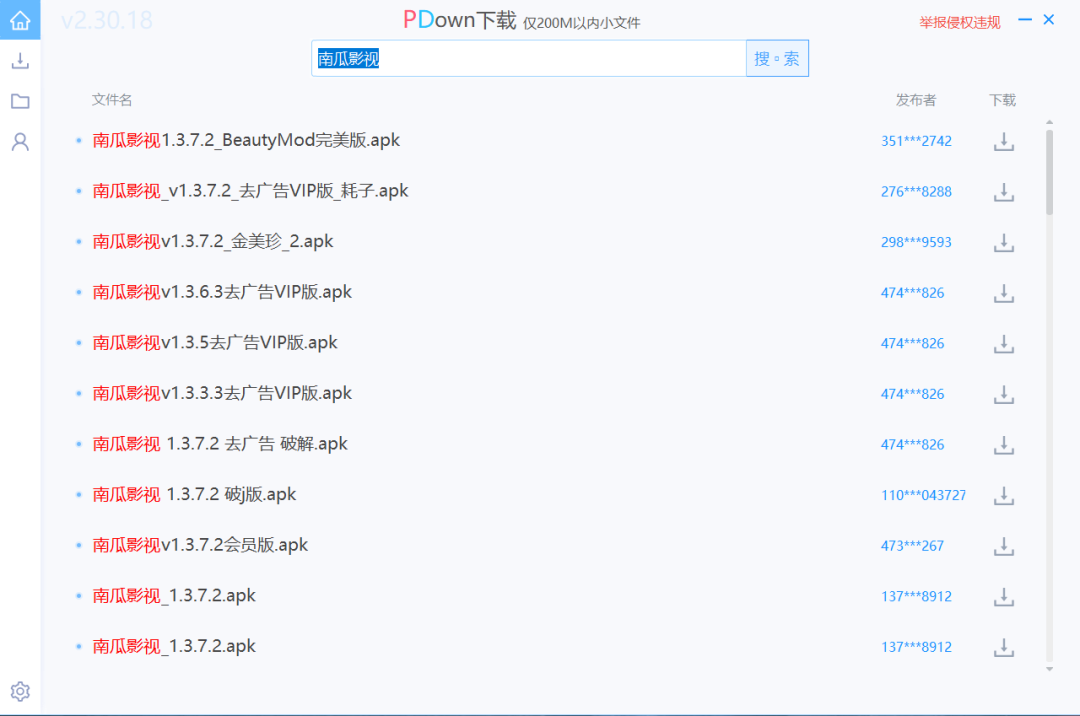Image resolution: width=1080 pixels, height=716 pixels.
Task: Minimize the PDown window
Action: click(1025, 20)
